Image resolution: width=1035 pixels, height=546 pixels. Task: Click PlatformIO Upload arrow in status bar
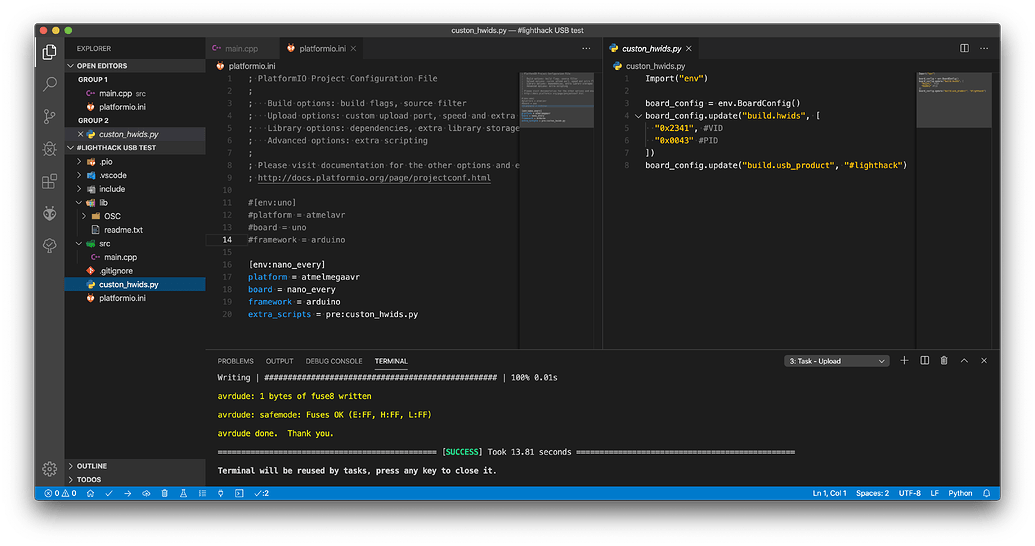click(x=127, y=493)
